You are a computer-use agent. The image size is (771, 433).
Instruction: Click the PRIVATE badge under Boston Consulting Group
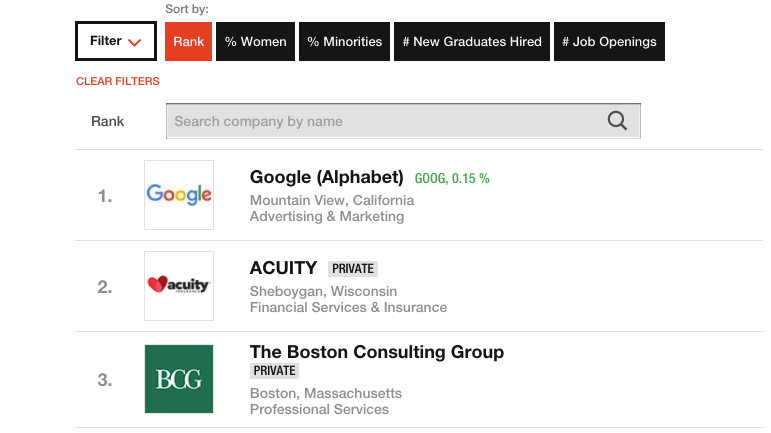tap(274, 371)
